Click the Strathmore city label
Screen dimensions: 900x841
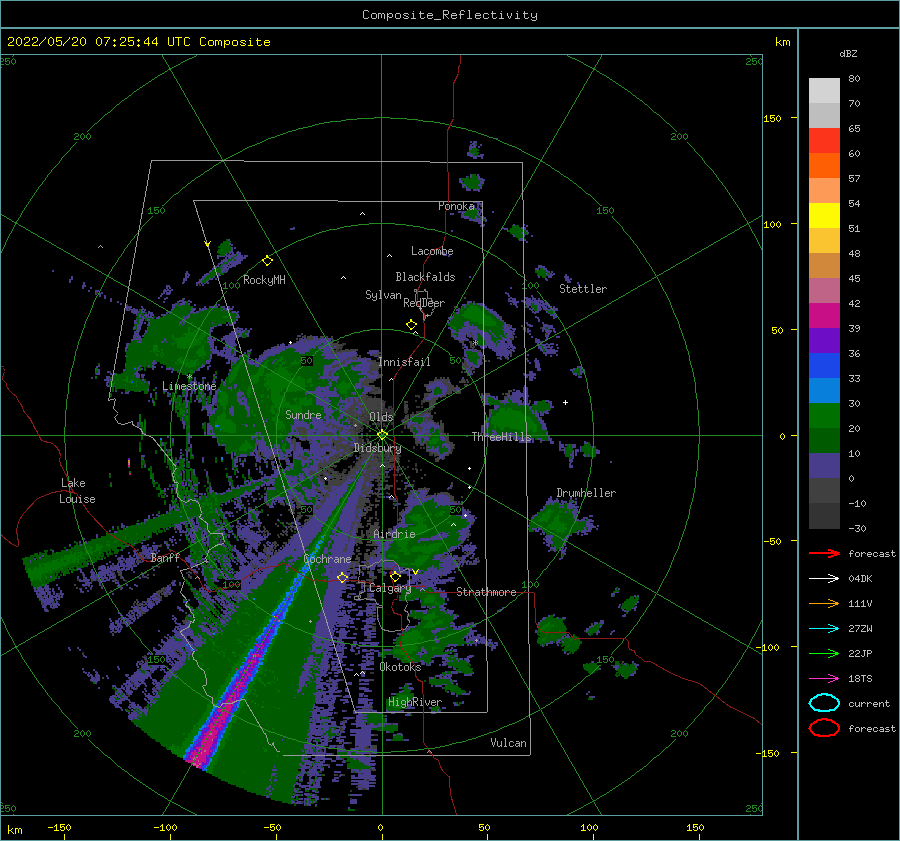pyautogui.click(x=486, y=592)
